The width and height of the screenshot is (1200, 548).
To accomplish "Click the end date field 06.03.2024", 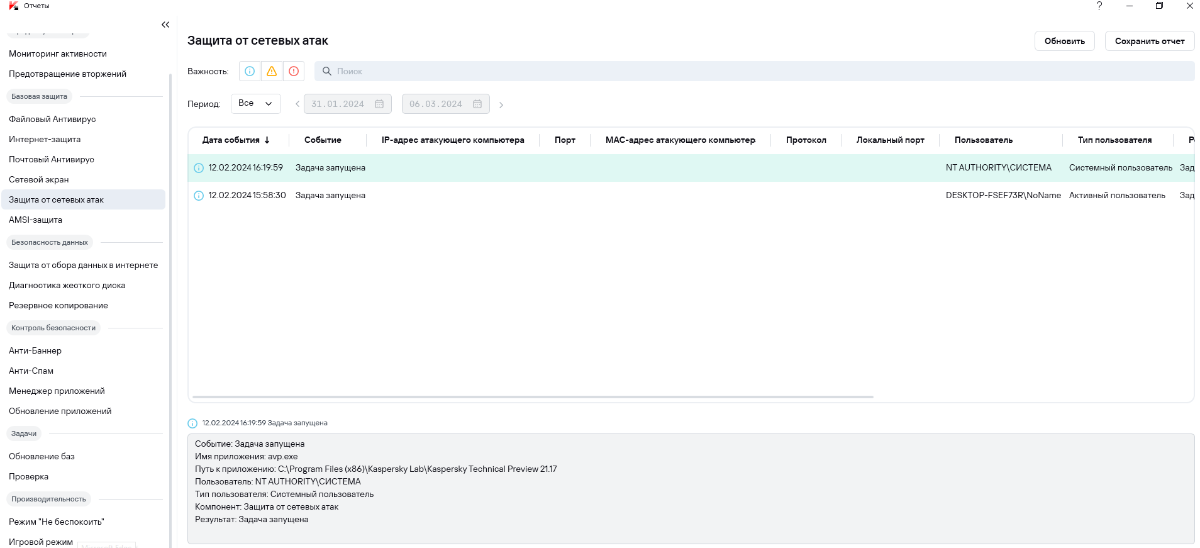I will tap(446, 104).
